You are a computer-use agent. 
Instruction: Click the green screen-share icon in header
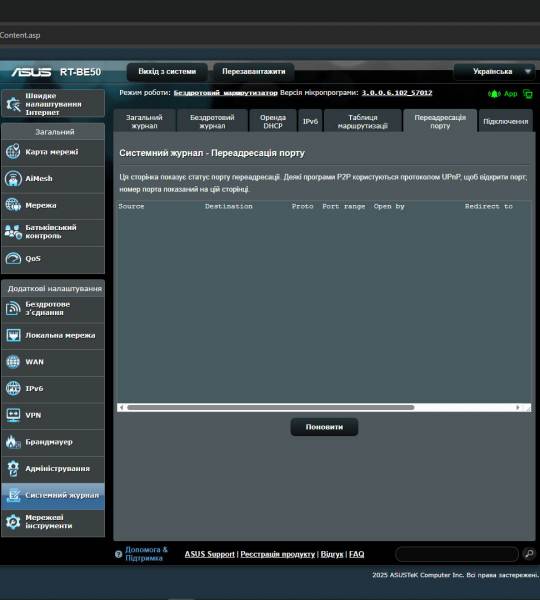coord(528,94)
